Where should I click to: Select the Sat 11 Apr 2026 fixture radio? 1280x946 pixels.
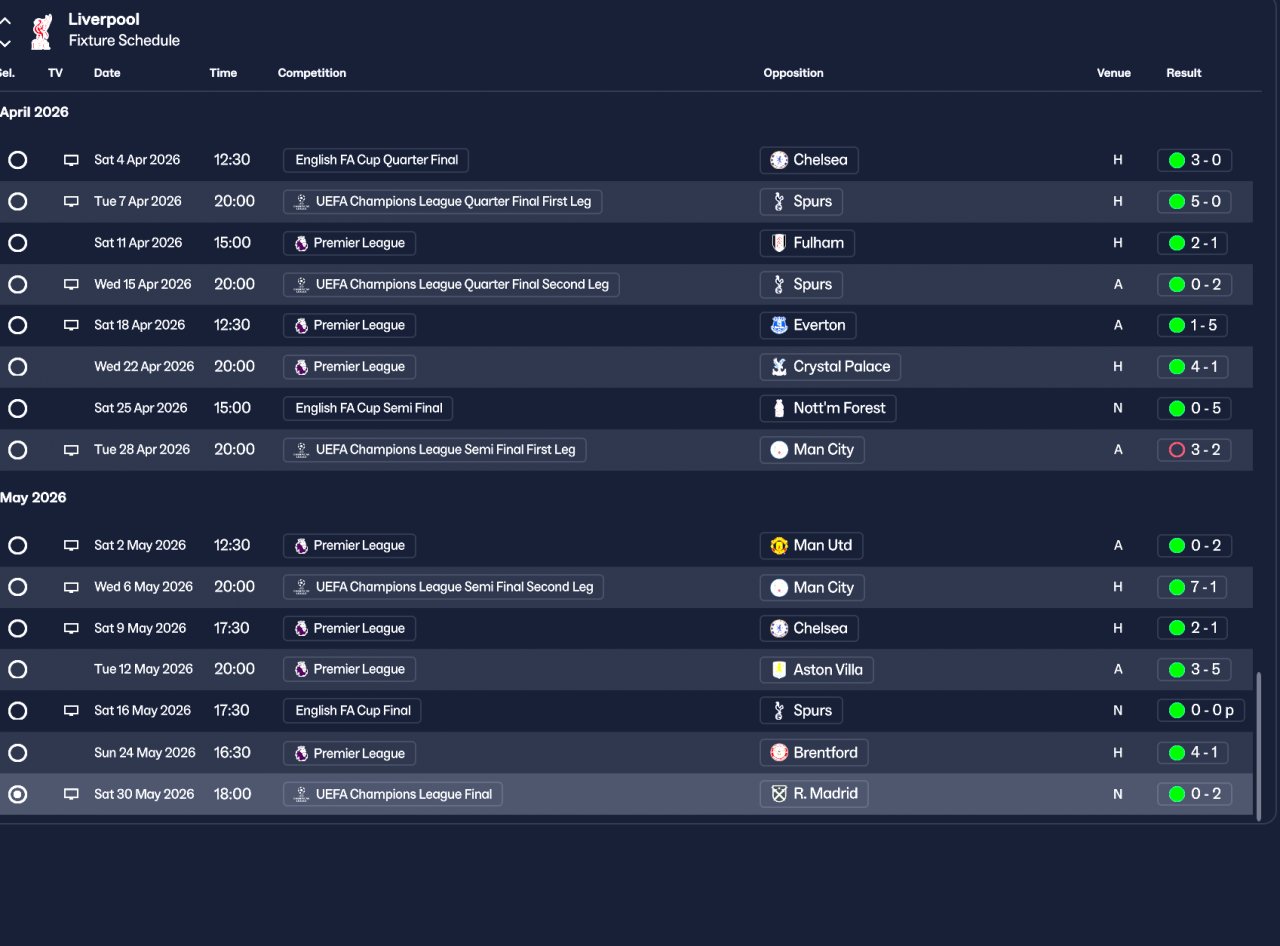pyautogui.click(x=17, y=243)
